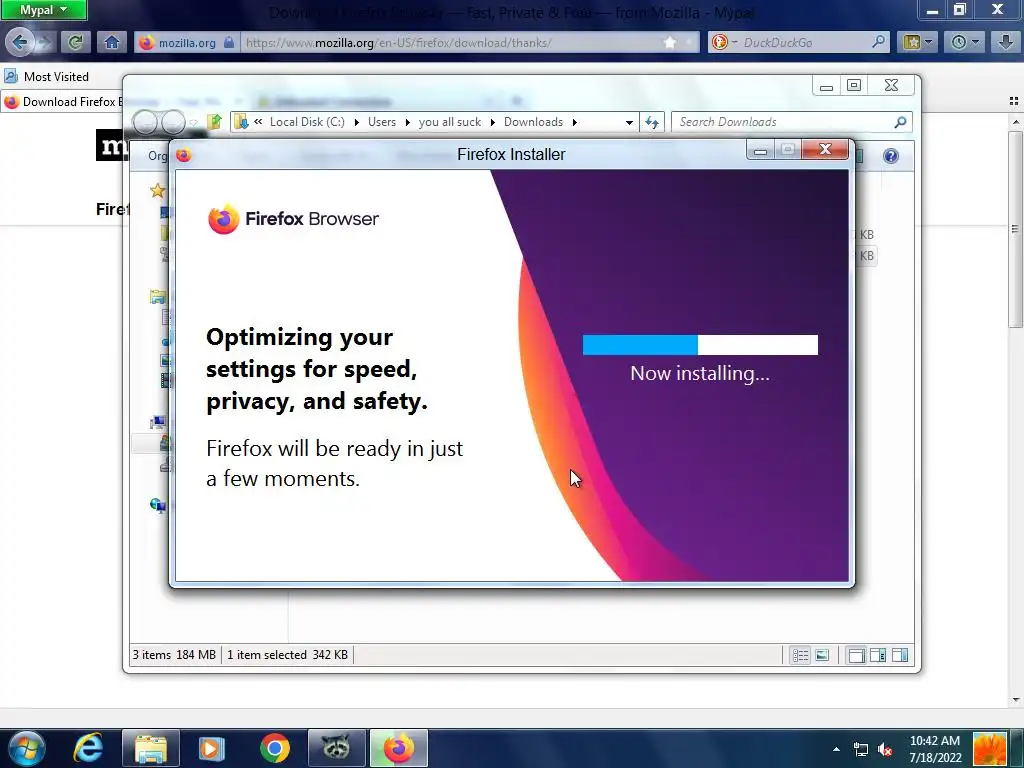Click mozilla.org site identity badge
The image size is (1024, 768).
pos(186,42)
